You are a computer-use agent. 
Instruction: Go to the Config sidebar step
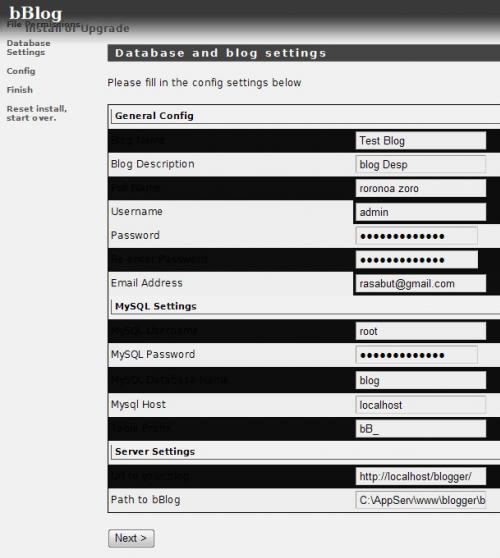click(x=21, y=71)
